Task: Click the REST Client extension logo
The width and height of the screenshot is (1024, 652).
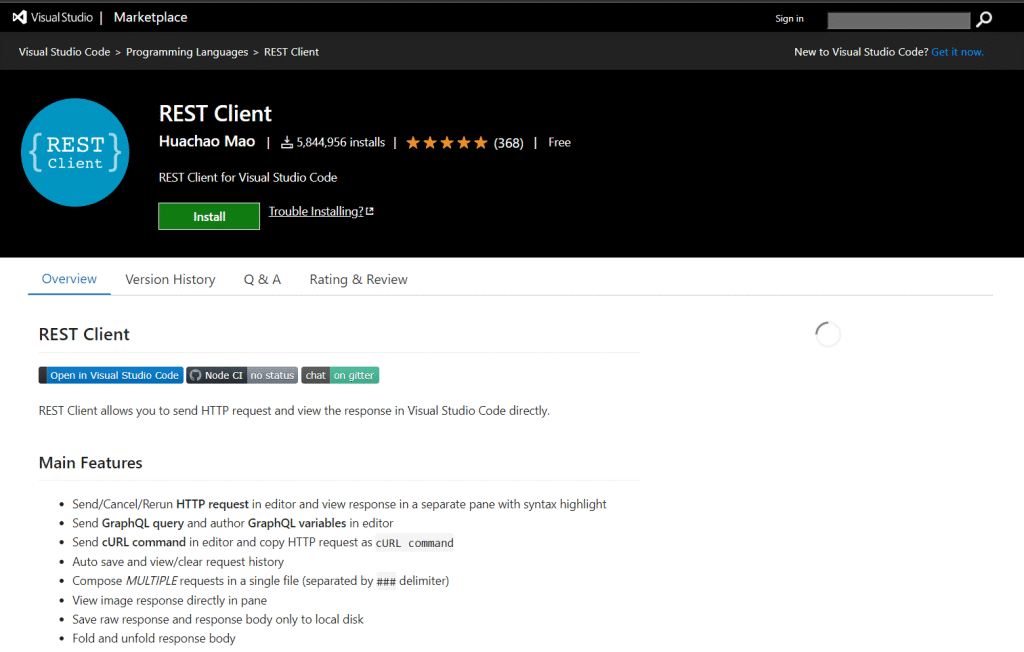Action: 75,152
